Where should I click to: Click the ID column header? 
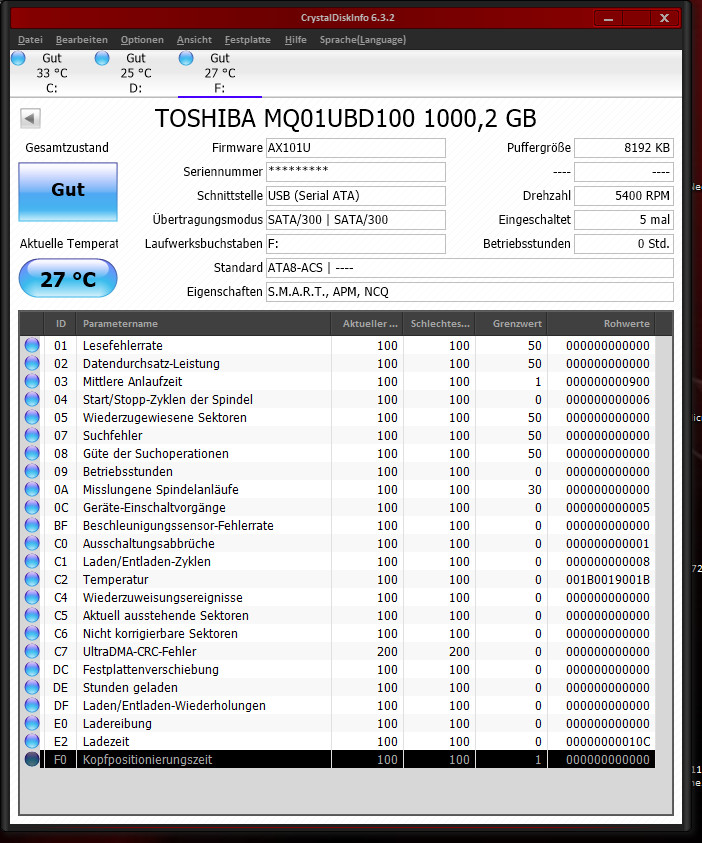point(60,324)
